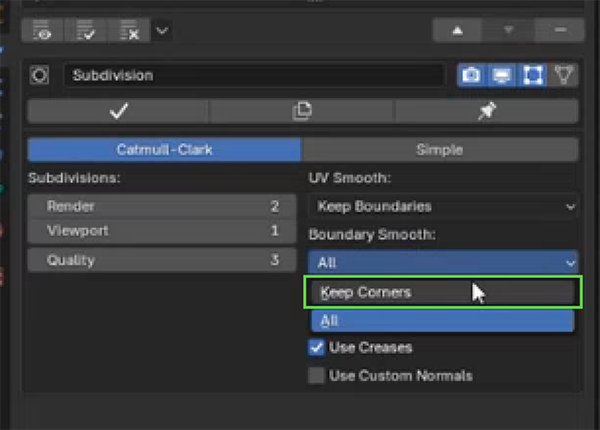The width and height of the screenshot is (600, 430).
Task: Uncheck the Use Creases checkbox
Action: (x=316, y=348)
